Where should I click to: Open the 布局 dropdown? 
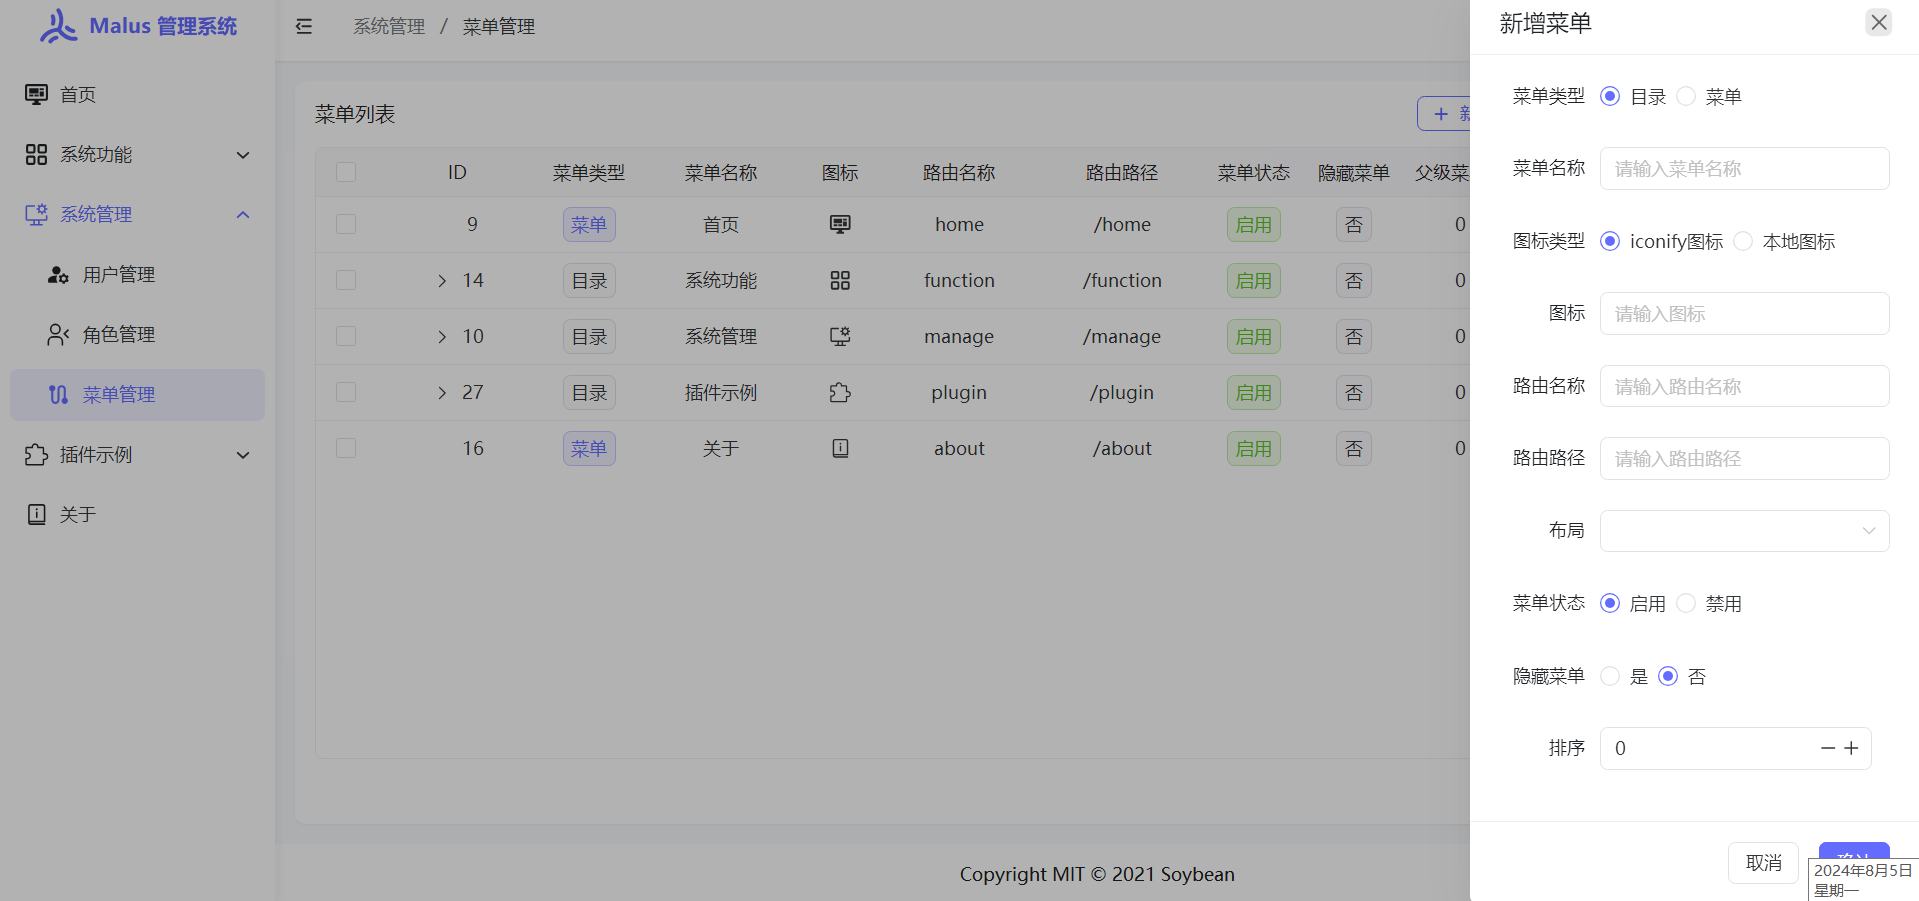point(1744,531)
